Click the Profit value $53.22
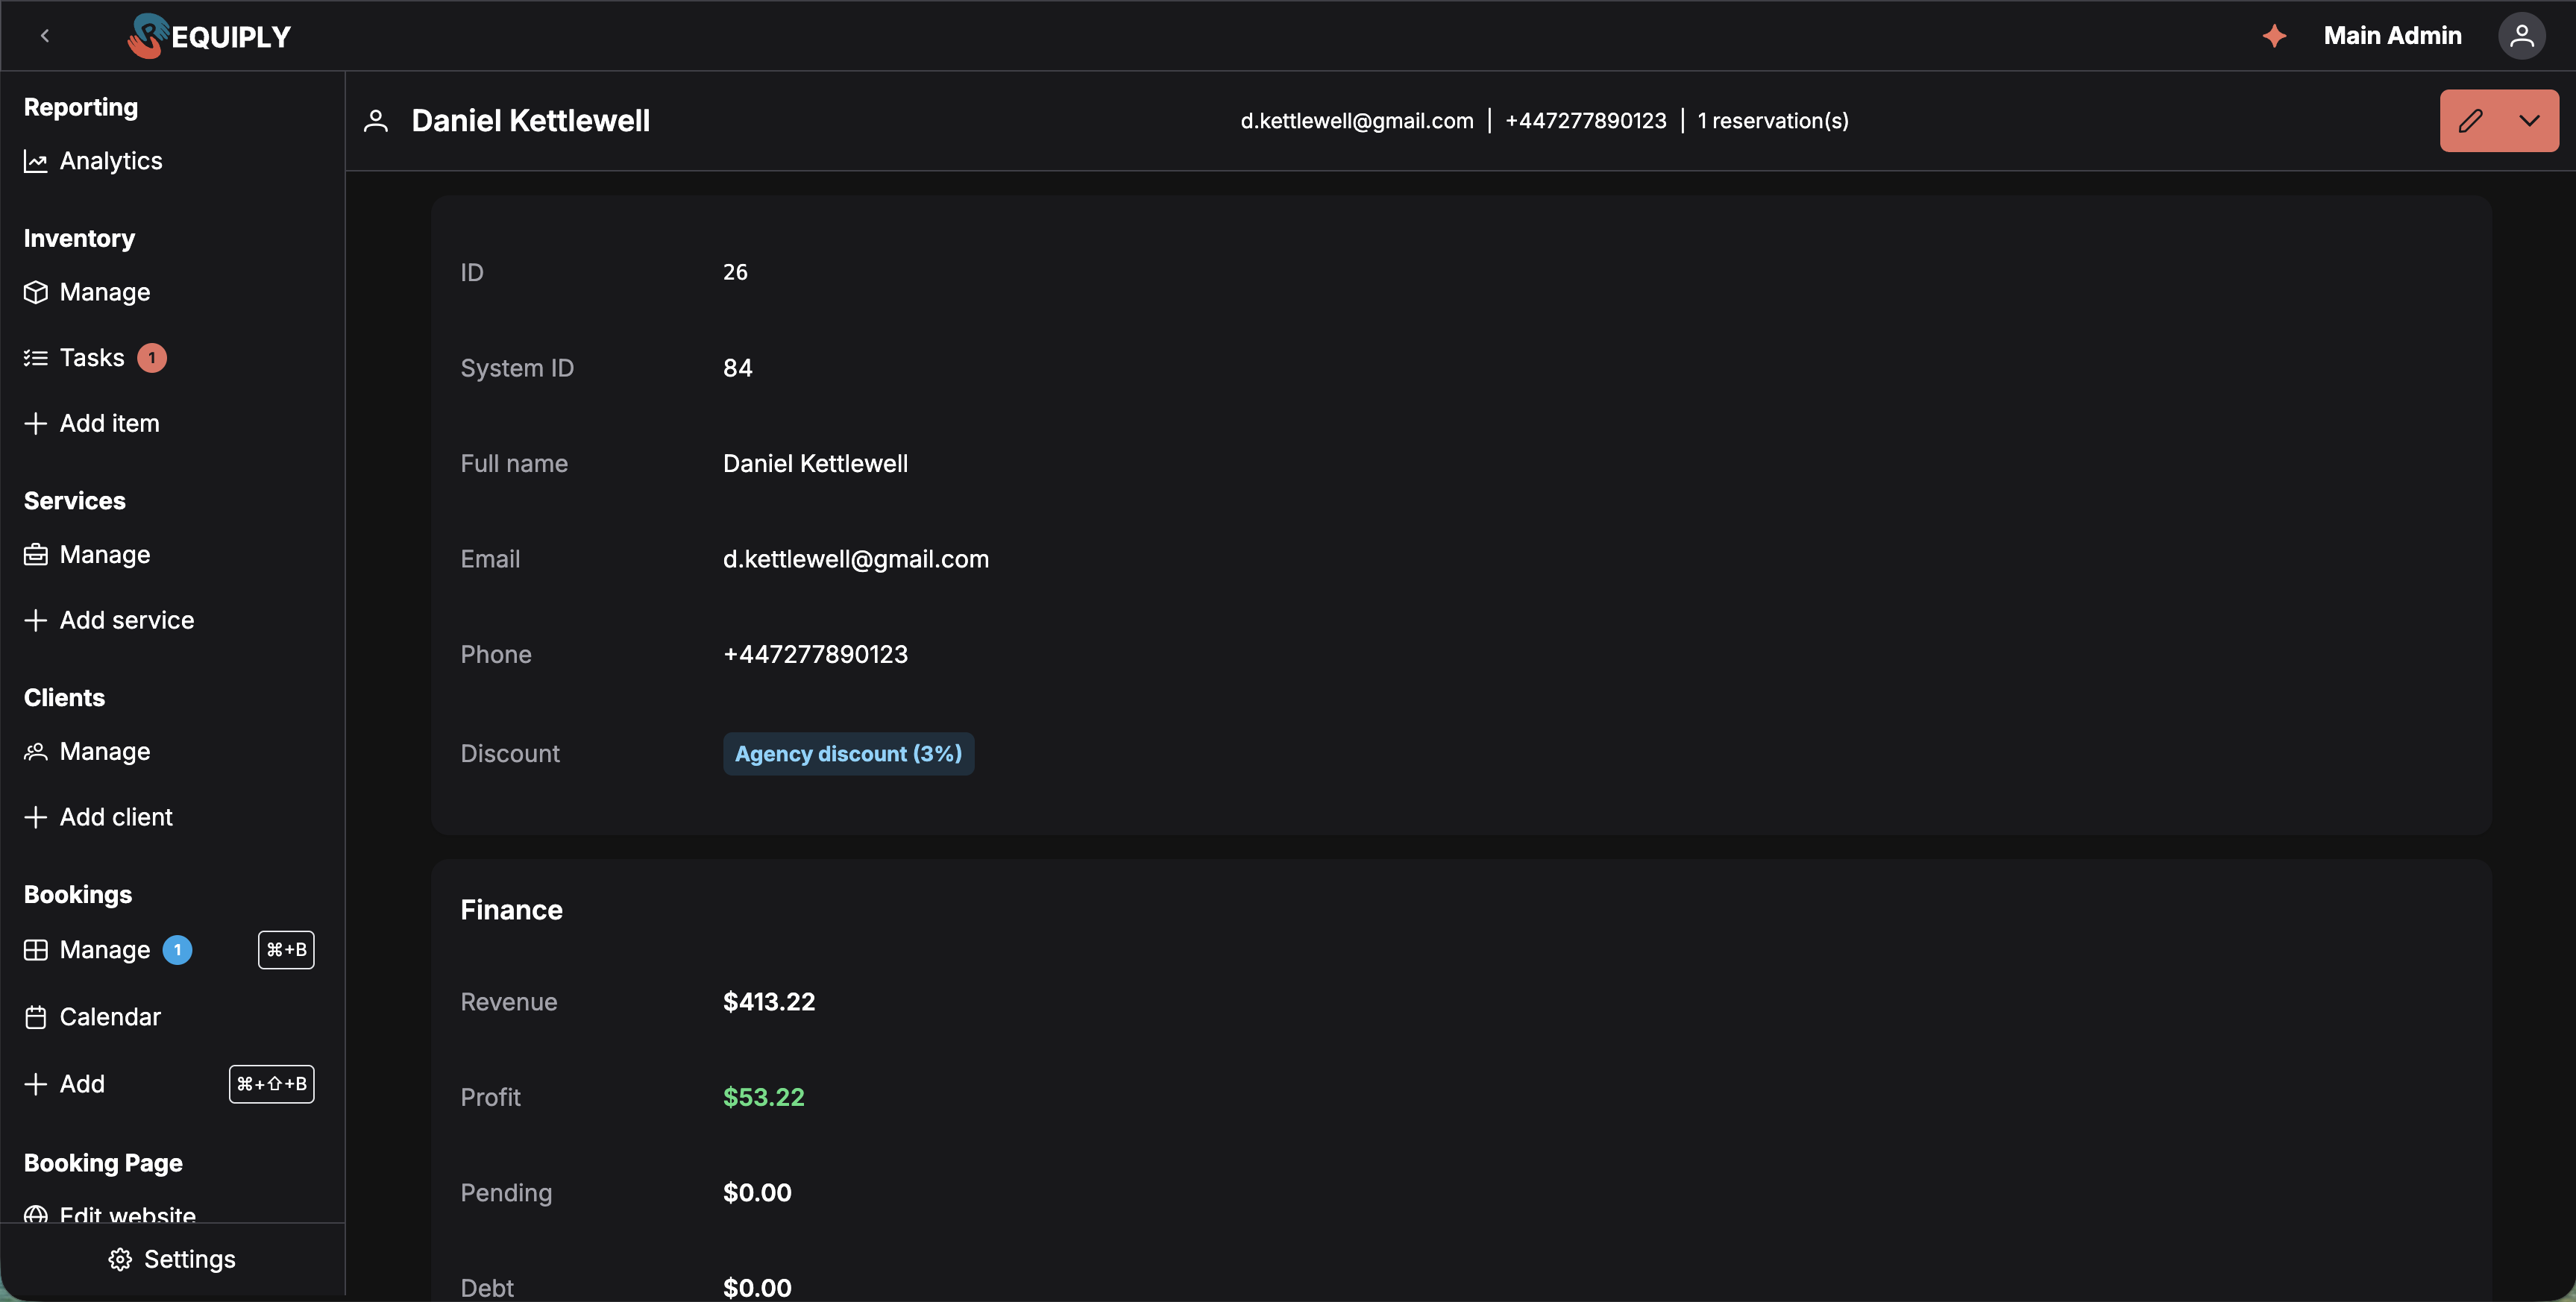Viewport: 2576px width, 1302px height. tap(764, 1098)
